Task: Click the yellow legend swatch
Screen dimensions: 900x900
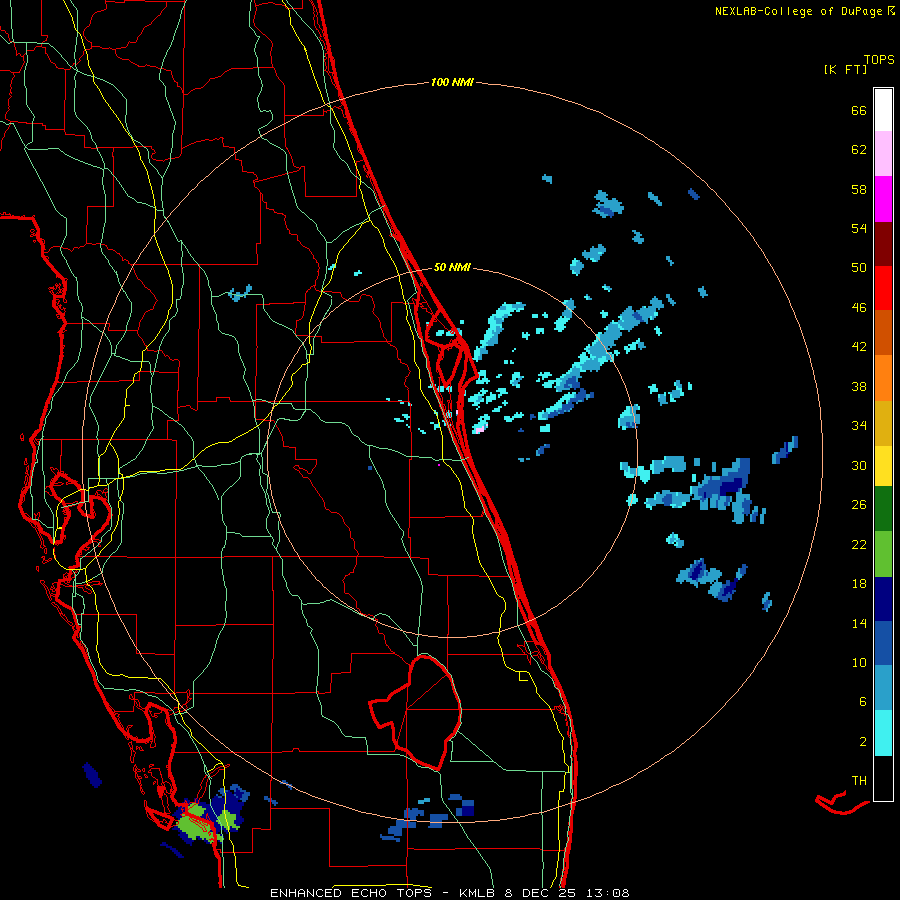Action: pyautogui.click(x=883, y=465)
